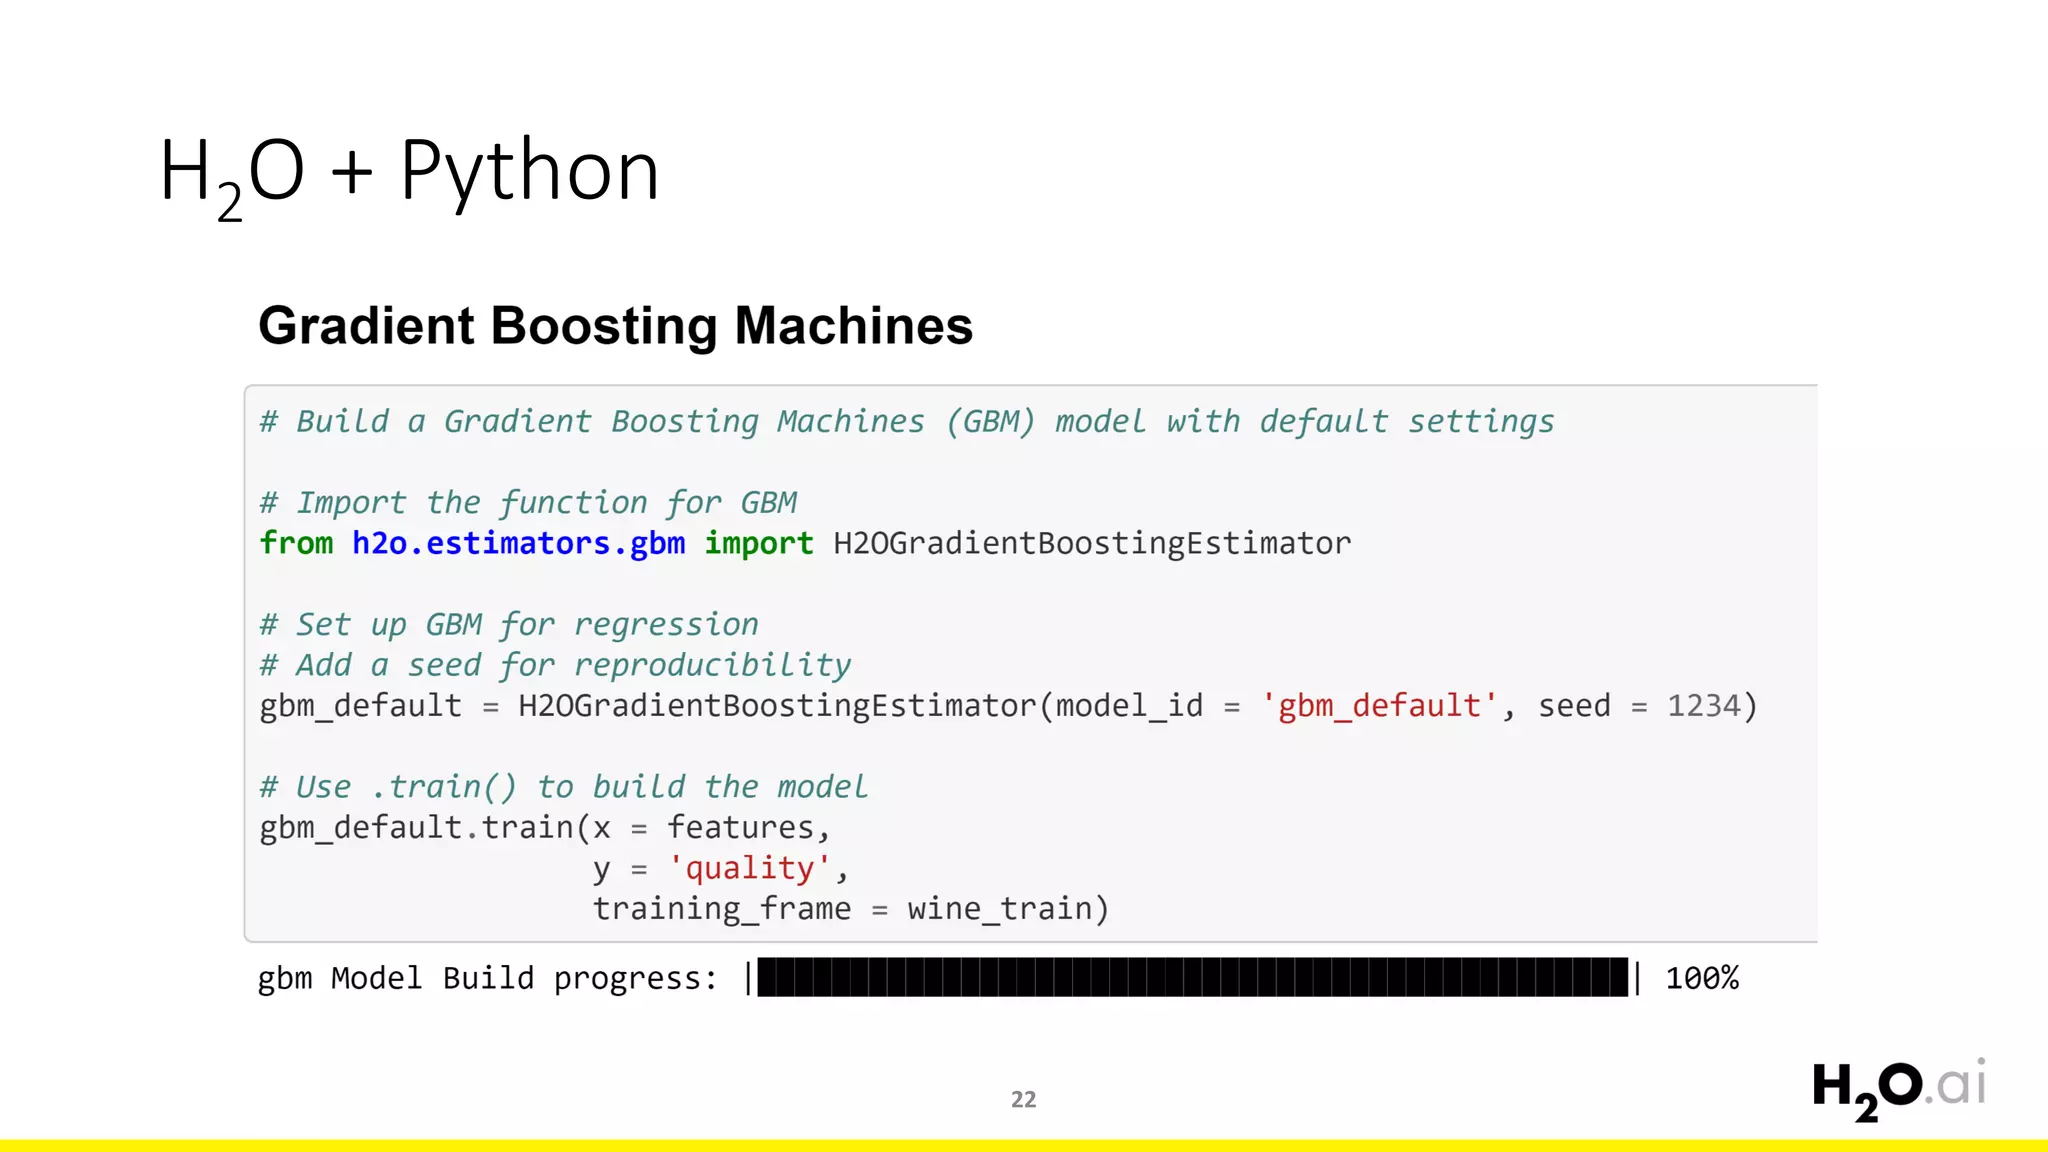The height and width of the screenshot is (1152, 2048).
Task: Select H2OGradientBoostingEstimator in the import line
Action: tap(1092, 543)
